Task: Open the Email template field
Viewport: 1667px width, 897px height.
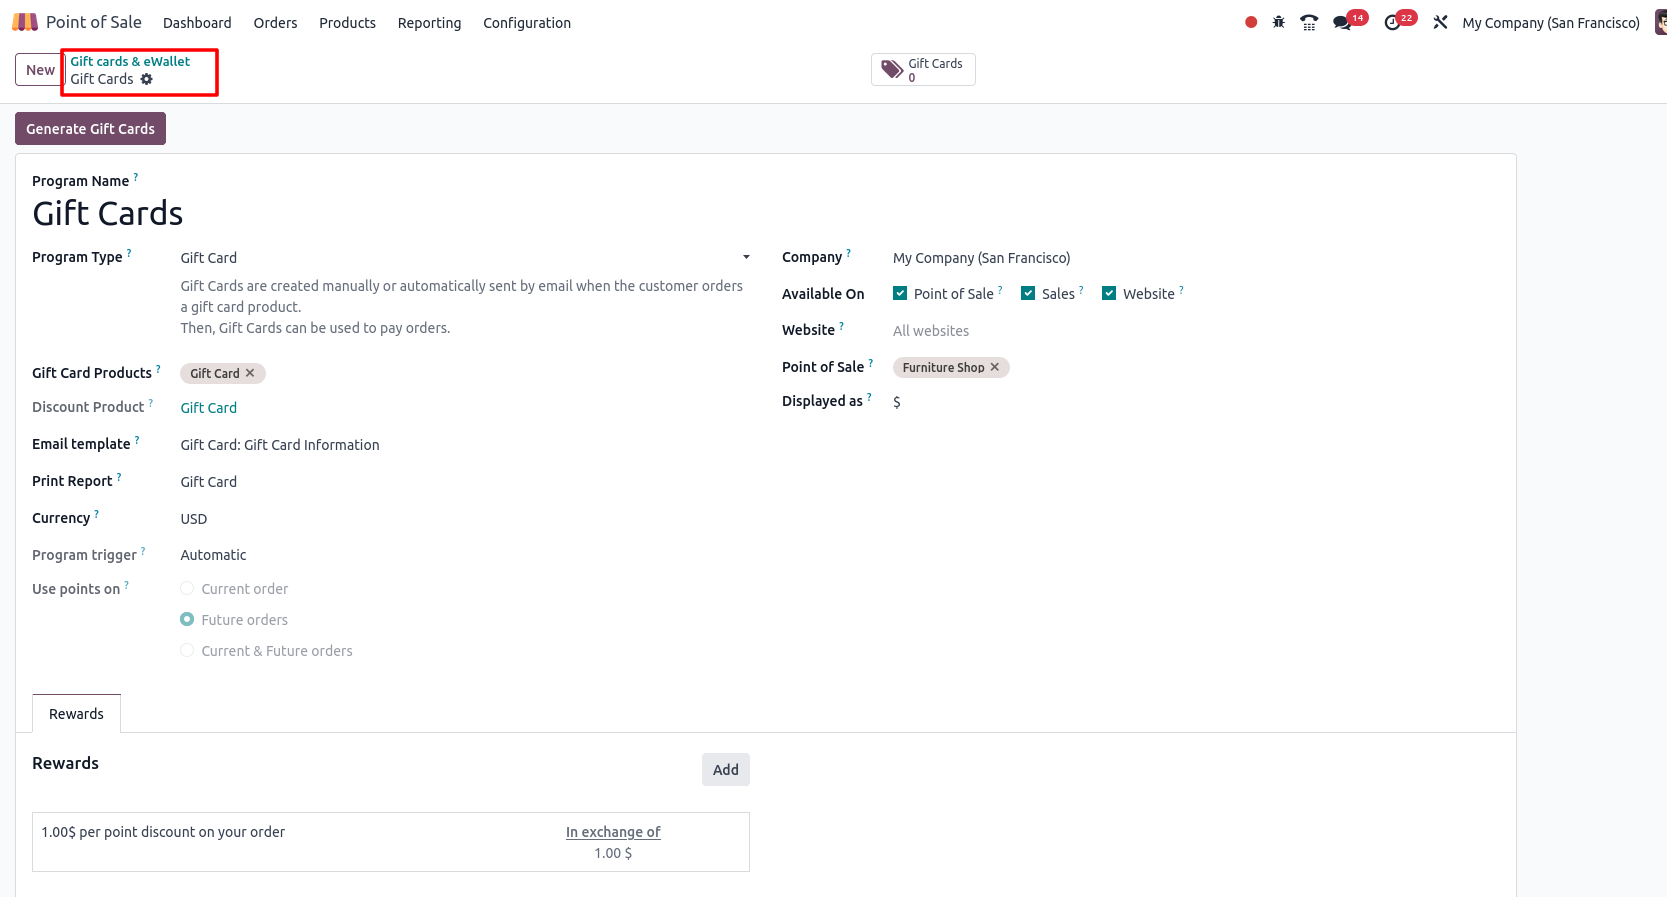Action: click(465, 445)
